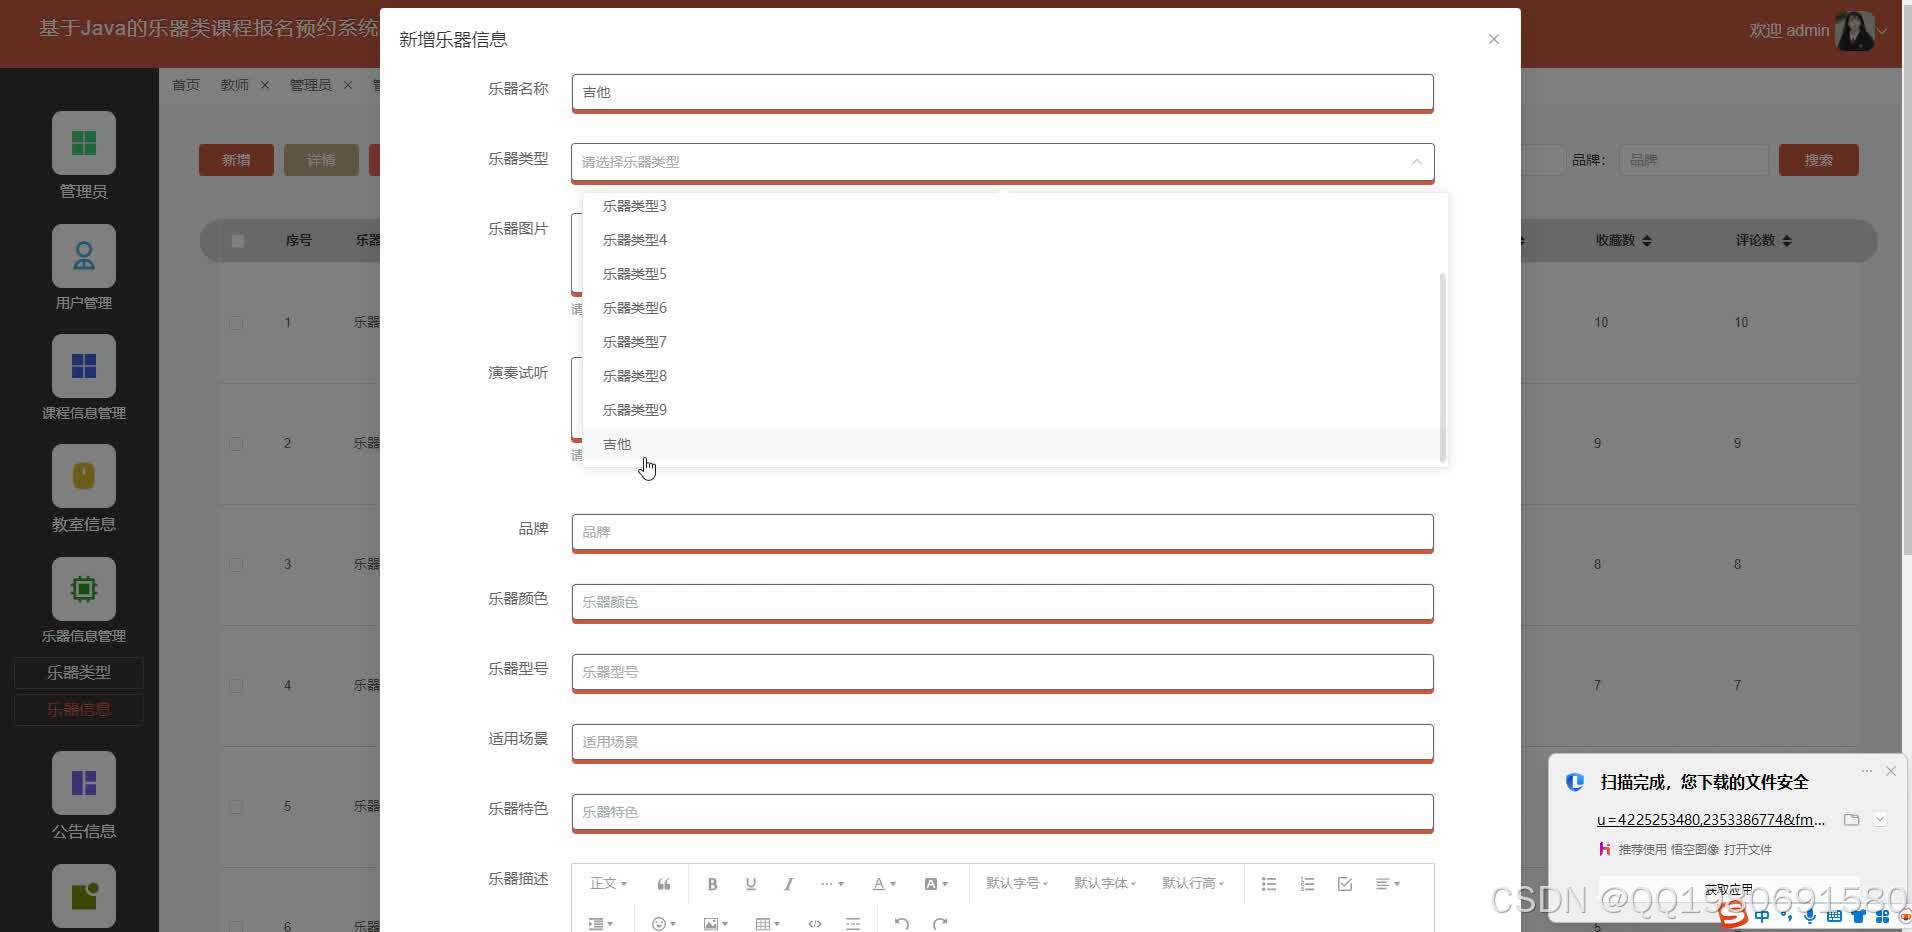Insert a blockquote in the editor
The image size is (1912, 932).
tap(664, 884)
